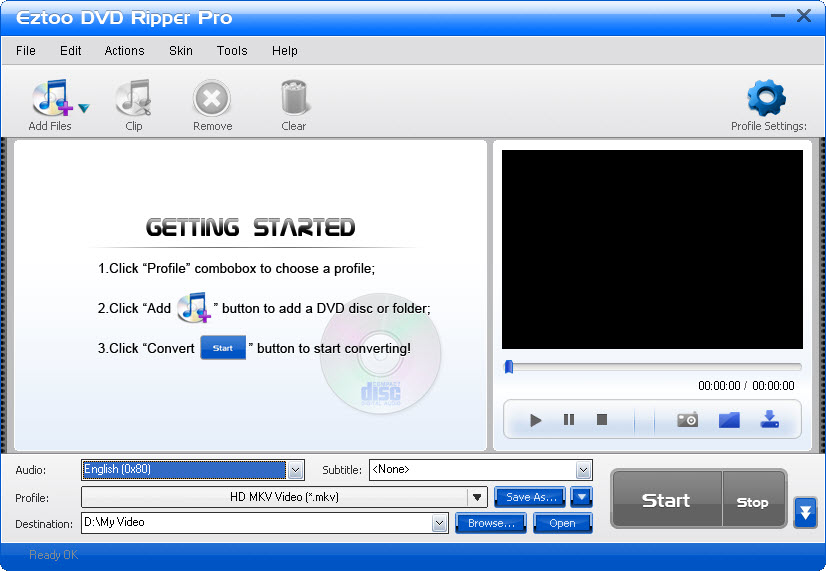The width and height of the screenshot is (826, 571).
Task: Expand the Destination path dropdown
Action: pos(439,523)
